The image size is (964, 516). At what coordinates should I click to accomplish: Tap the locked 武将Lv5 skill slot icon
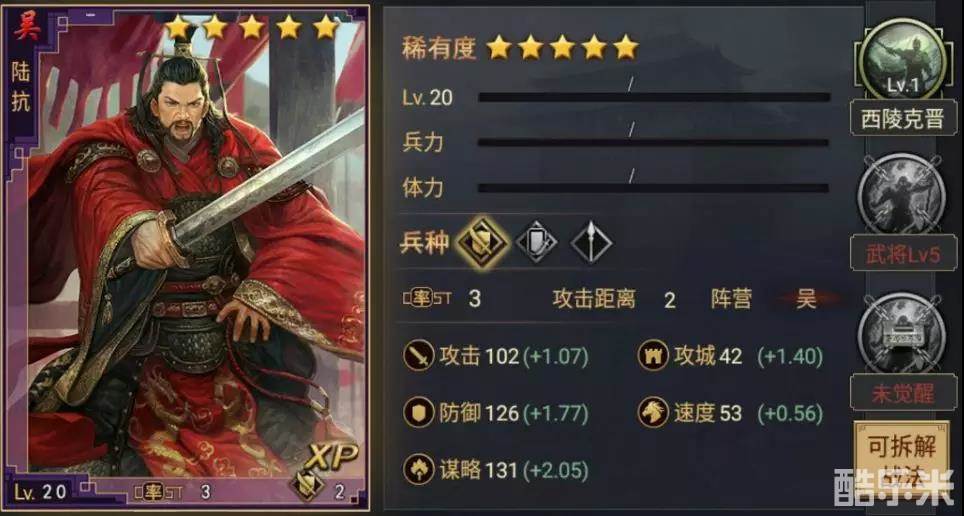(901, 195)
